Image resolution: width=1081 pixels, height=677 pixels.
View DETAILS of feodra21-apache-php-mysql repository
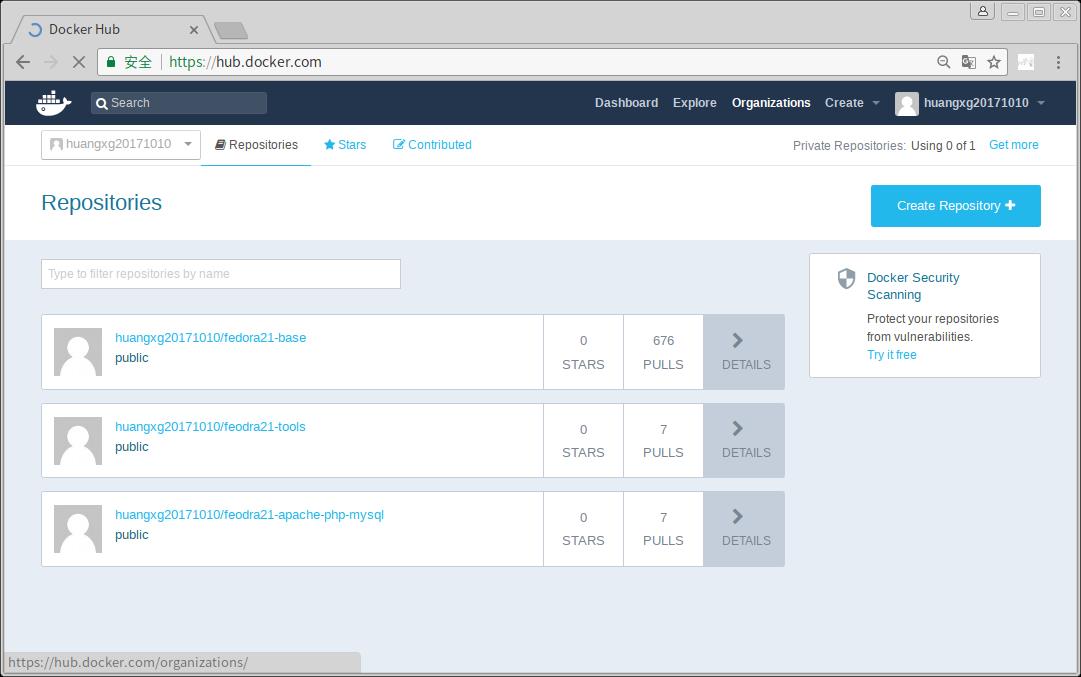[744, 529]
